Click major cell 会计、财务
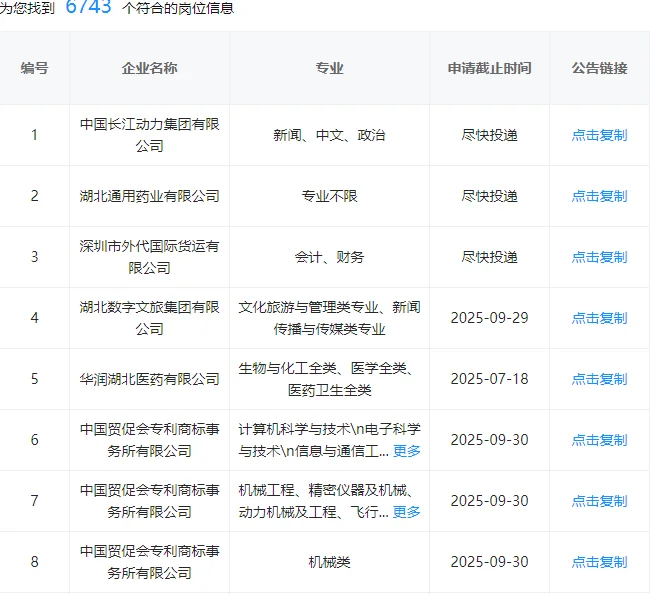Image resolution: width=650 pixels, height=594 pixels. [x=330, y=257]
